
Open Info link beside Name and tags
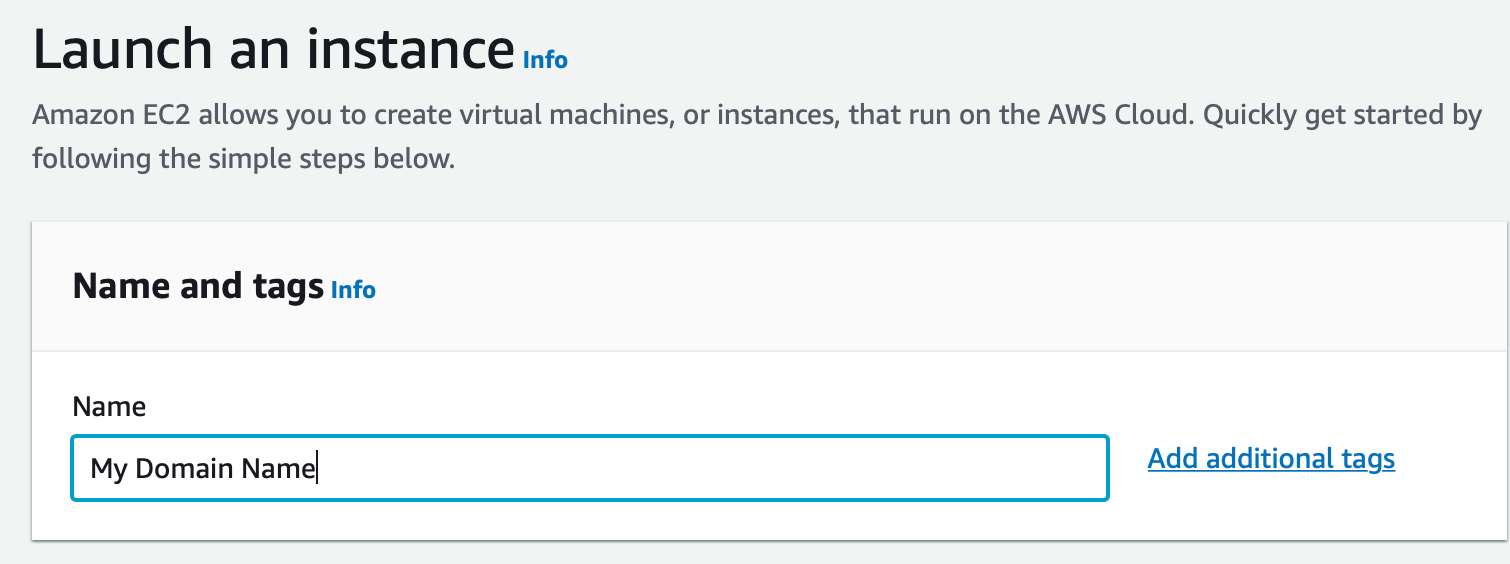coord(353,290)
